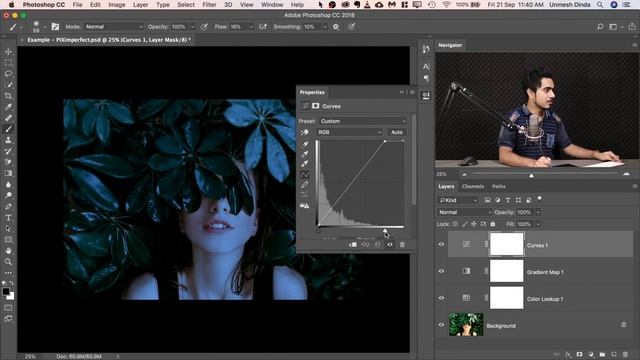
Task: Create new fill or adjustment layer icon
Action: (x=591, y=354)
